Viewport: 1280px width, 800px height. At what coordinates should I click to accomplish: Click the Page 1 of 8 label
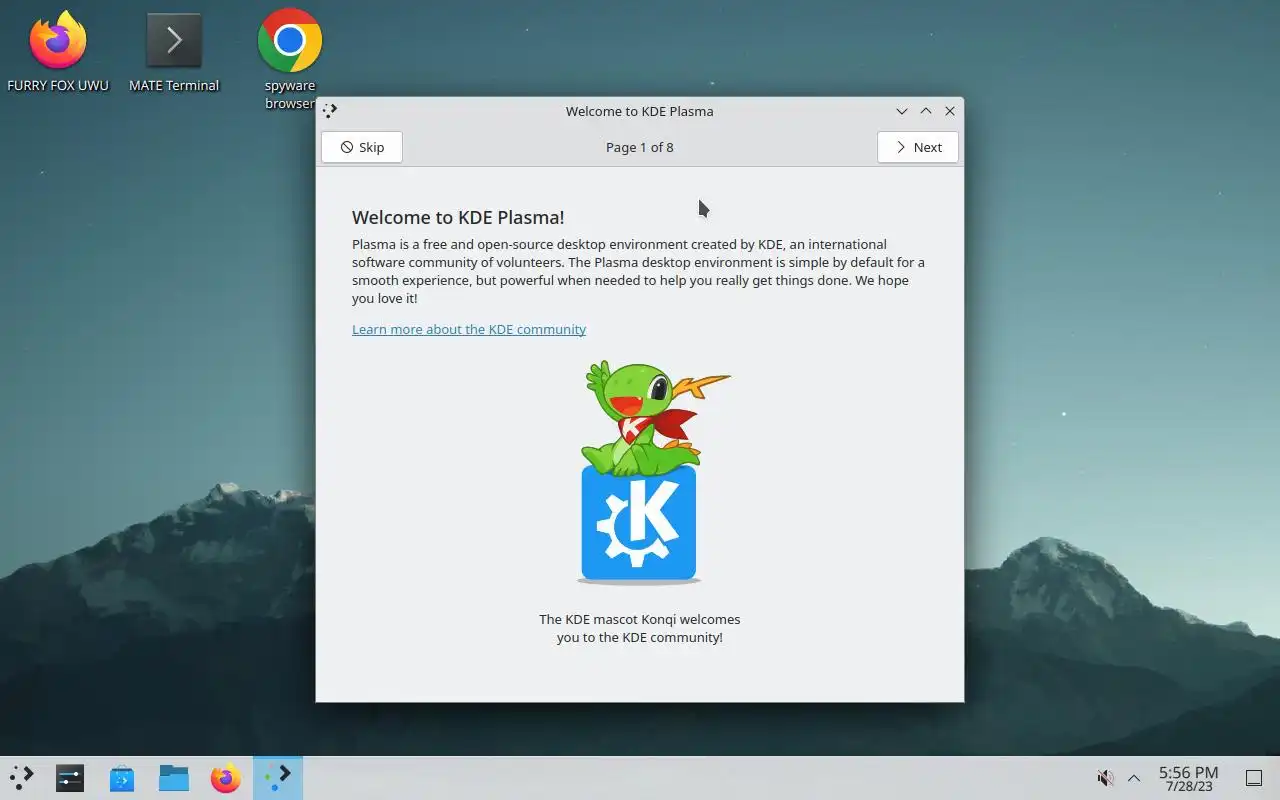pos(640,147)
